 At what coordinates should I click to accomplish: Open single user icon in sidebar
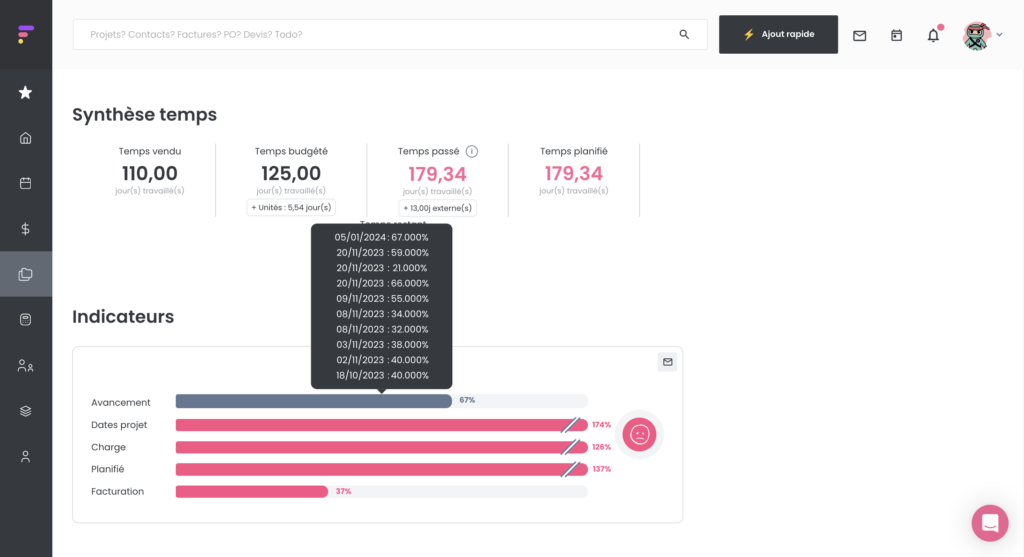[x=25, y=456]
